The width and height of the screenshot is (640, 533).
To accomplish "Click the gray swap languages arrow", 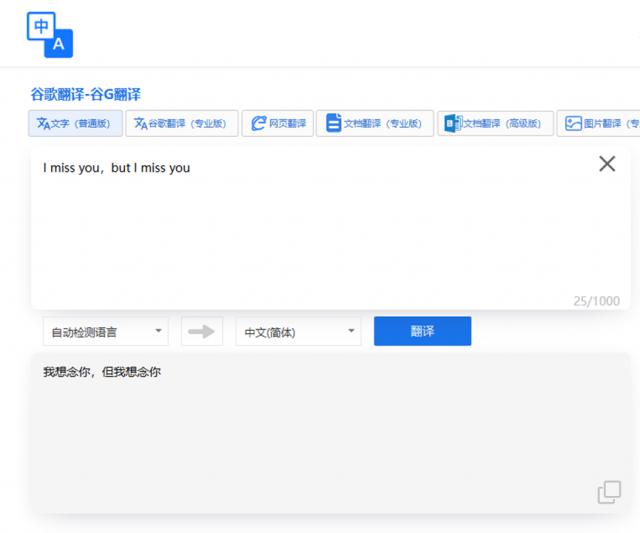I will pos(202,332).
